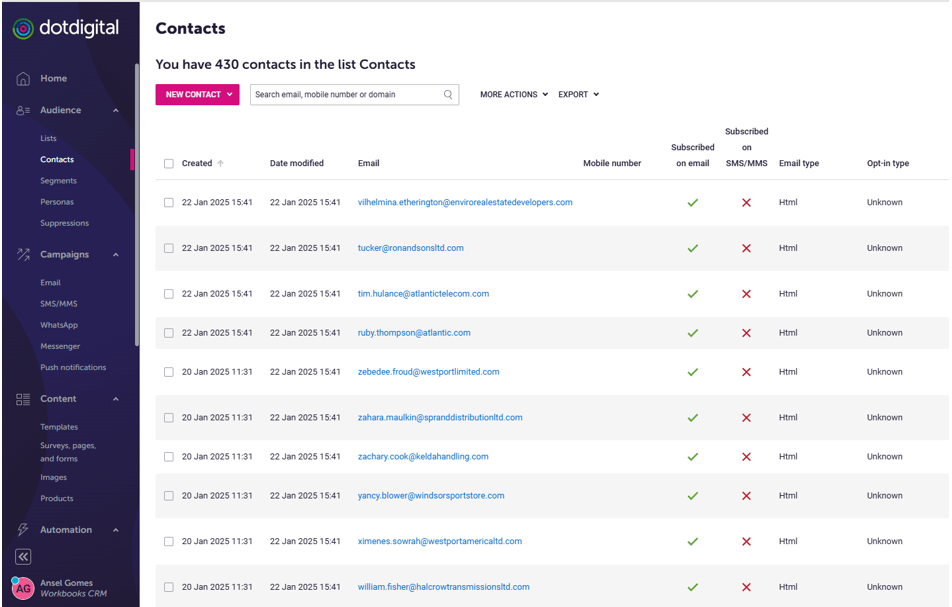Click the Content grid icon
This screenshot has height=607, width=952.
[23, 399]
